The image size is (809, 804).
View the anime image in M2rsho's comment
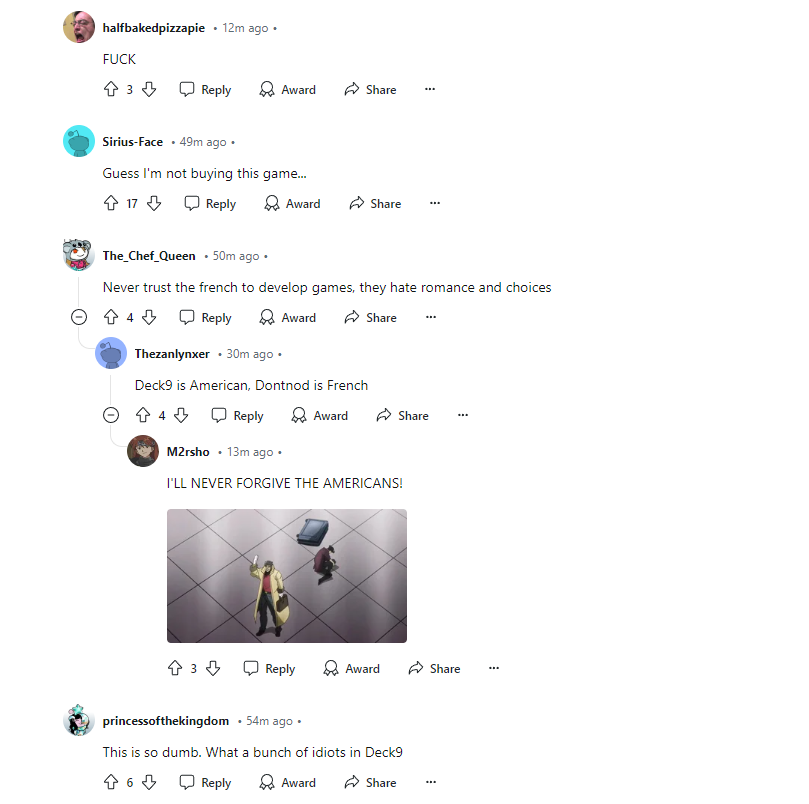point(287,576)
